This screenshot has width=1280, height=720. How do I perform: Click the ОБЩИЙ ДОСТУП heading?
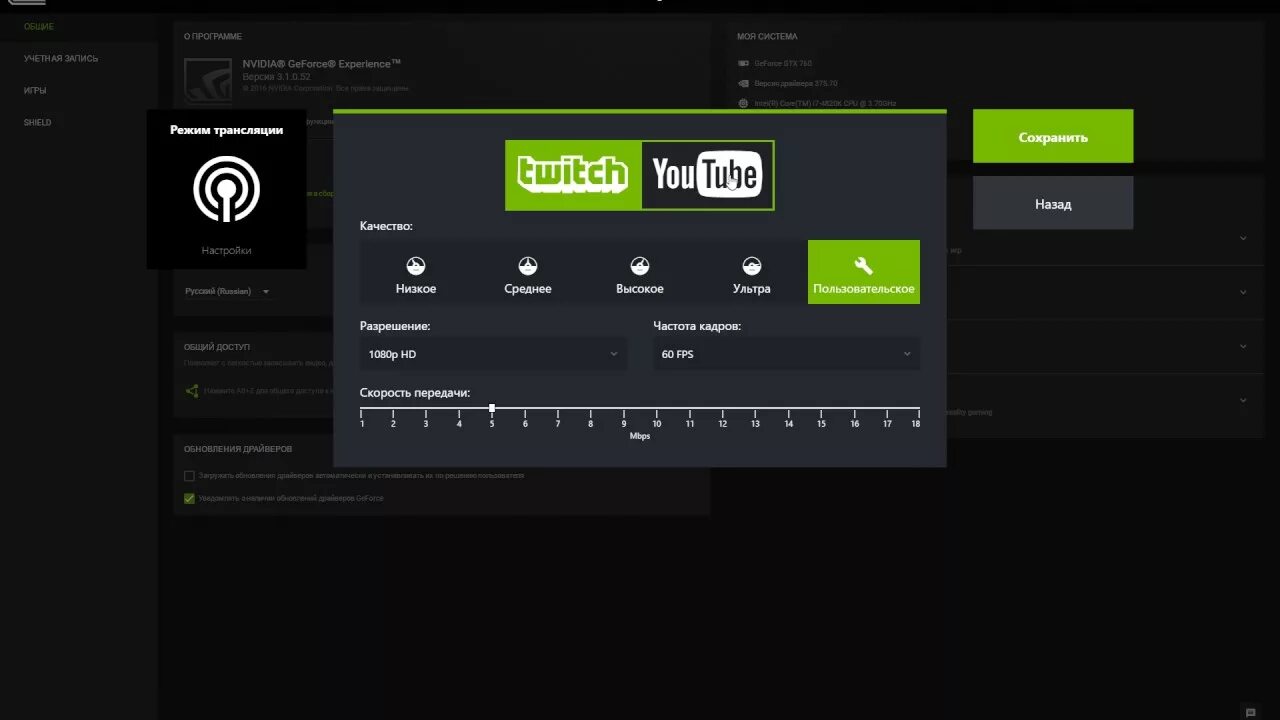[x=217, y=347]
